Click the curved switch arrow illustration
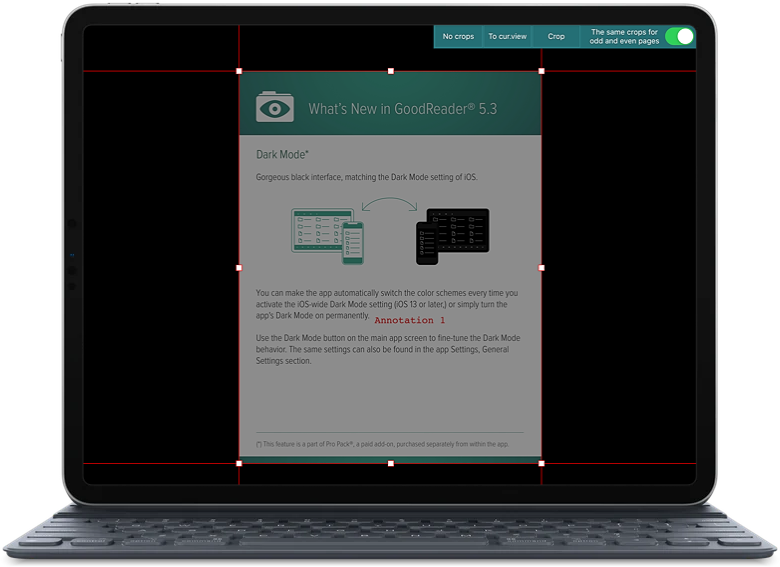The width and height of the screenshot is (780, 567). tap(390, 204)
